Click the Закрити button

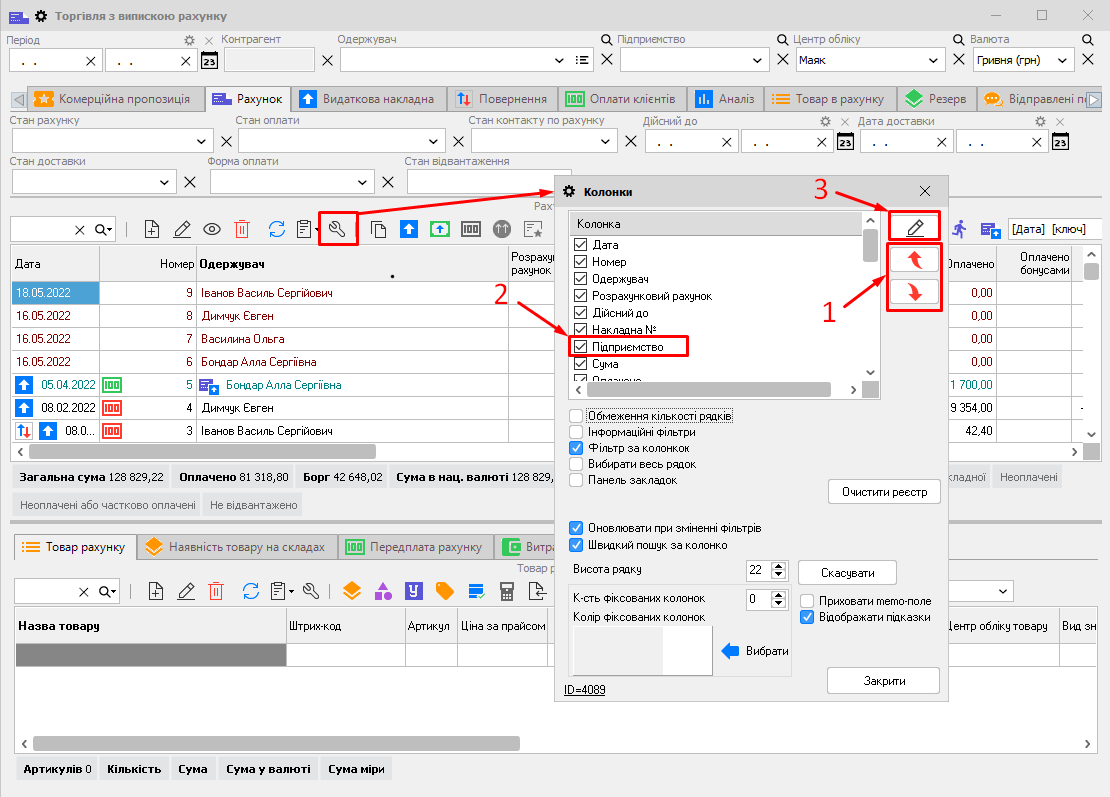883,681
